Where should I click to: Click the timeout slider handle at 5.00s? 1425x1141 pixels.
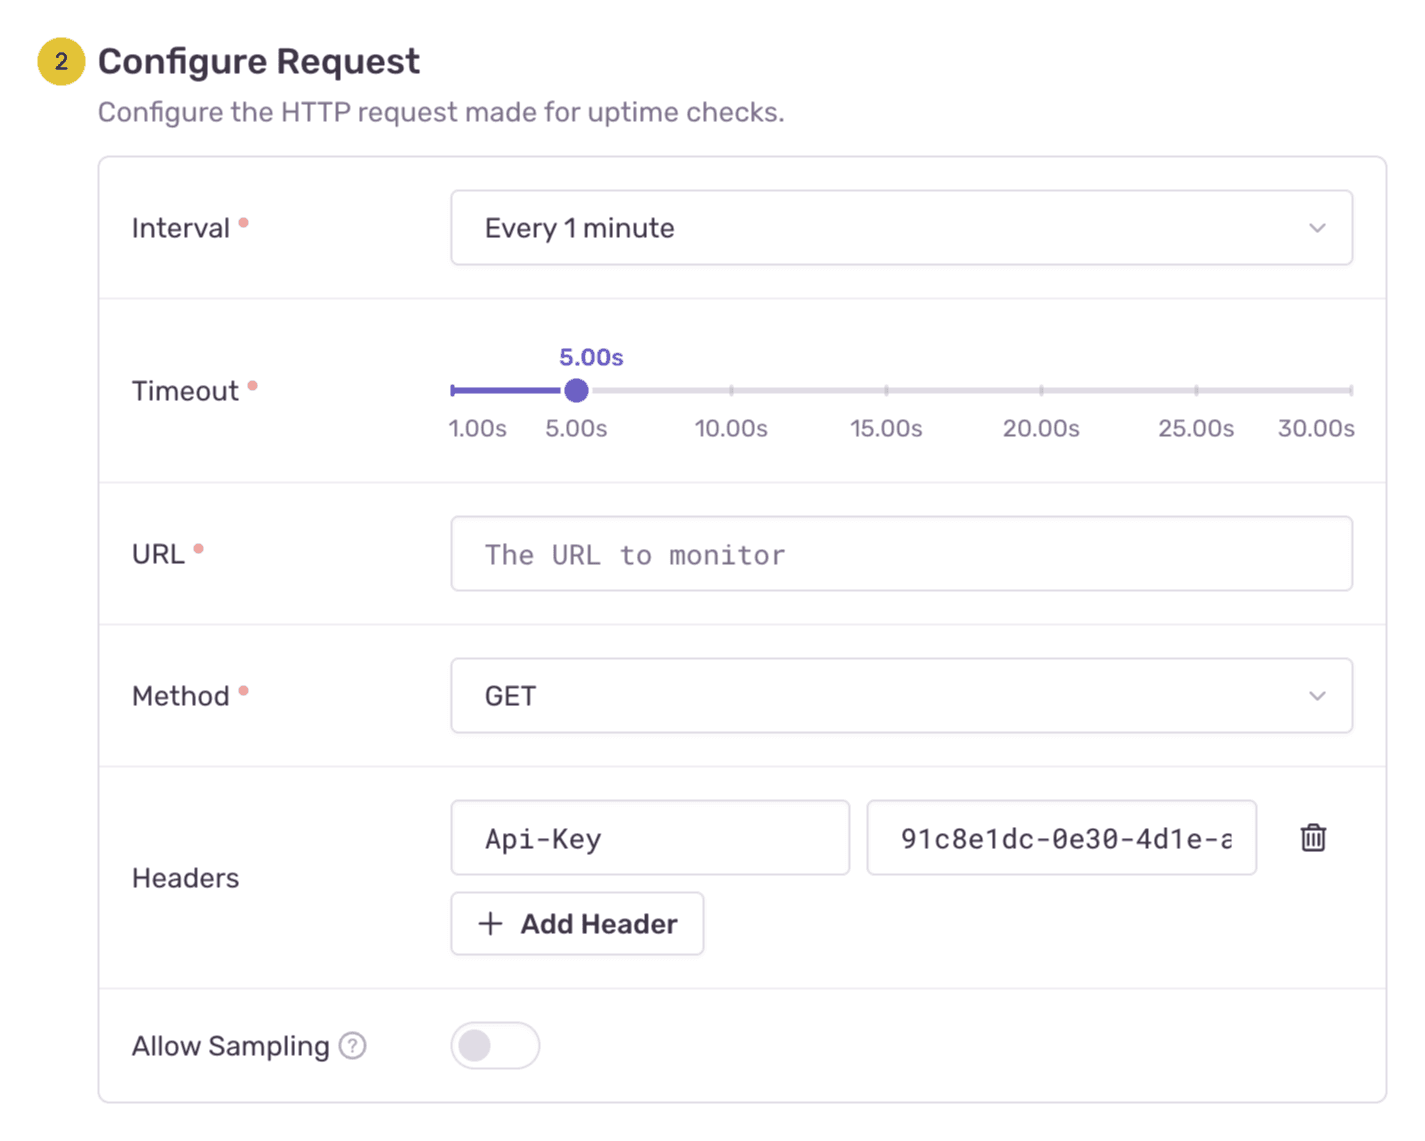tap(576, 390)
